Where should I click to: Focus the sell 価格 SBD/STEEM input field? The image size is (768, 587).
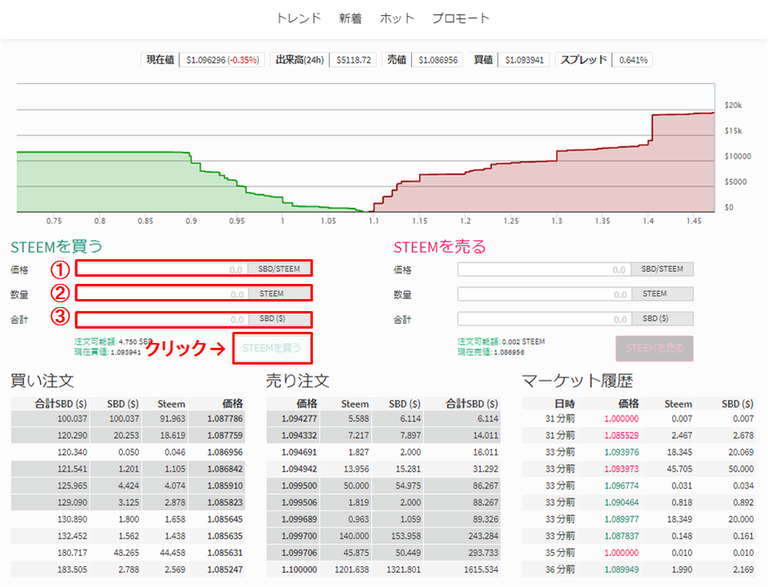(x=546, y=269)
